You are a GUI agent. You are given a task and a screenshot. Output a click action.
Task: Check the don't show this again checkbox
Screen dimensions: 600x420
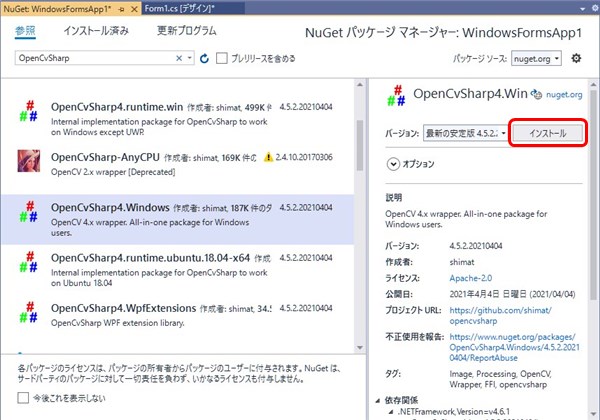(x=23, y=398)
